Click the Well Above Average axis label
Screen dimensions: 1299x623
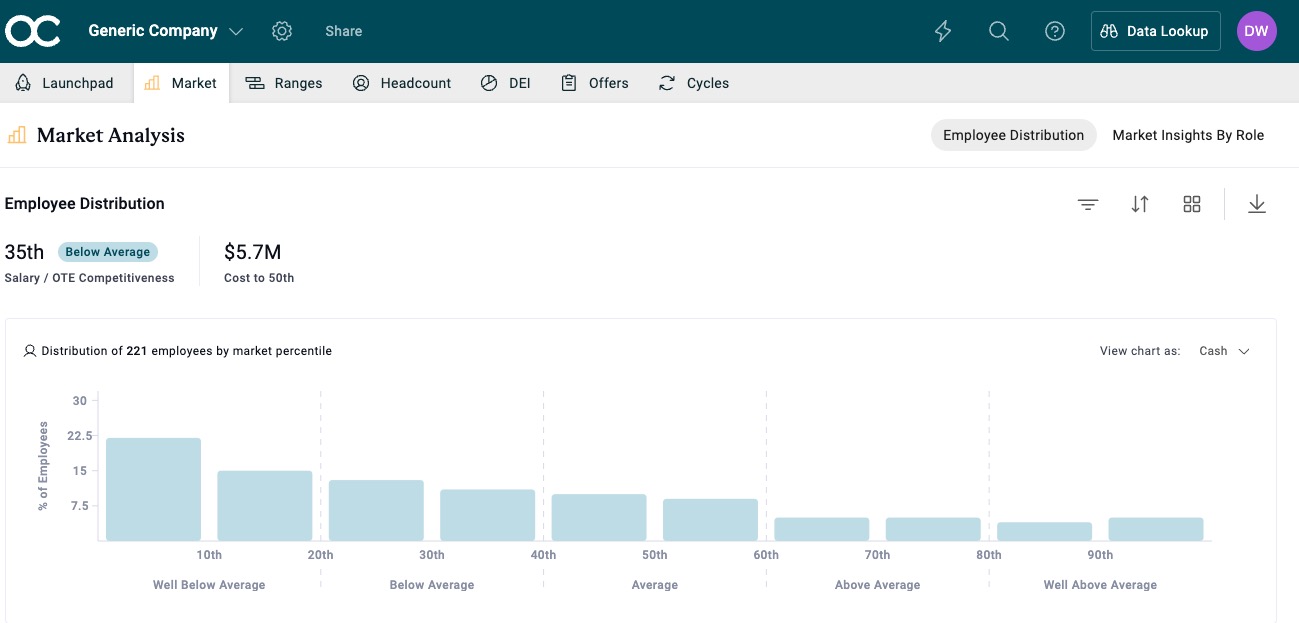click(1100, 585)
